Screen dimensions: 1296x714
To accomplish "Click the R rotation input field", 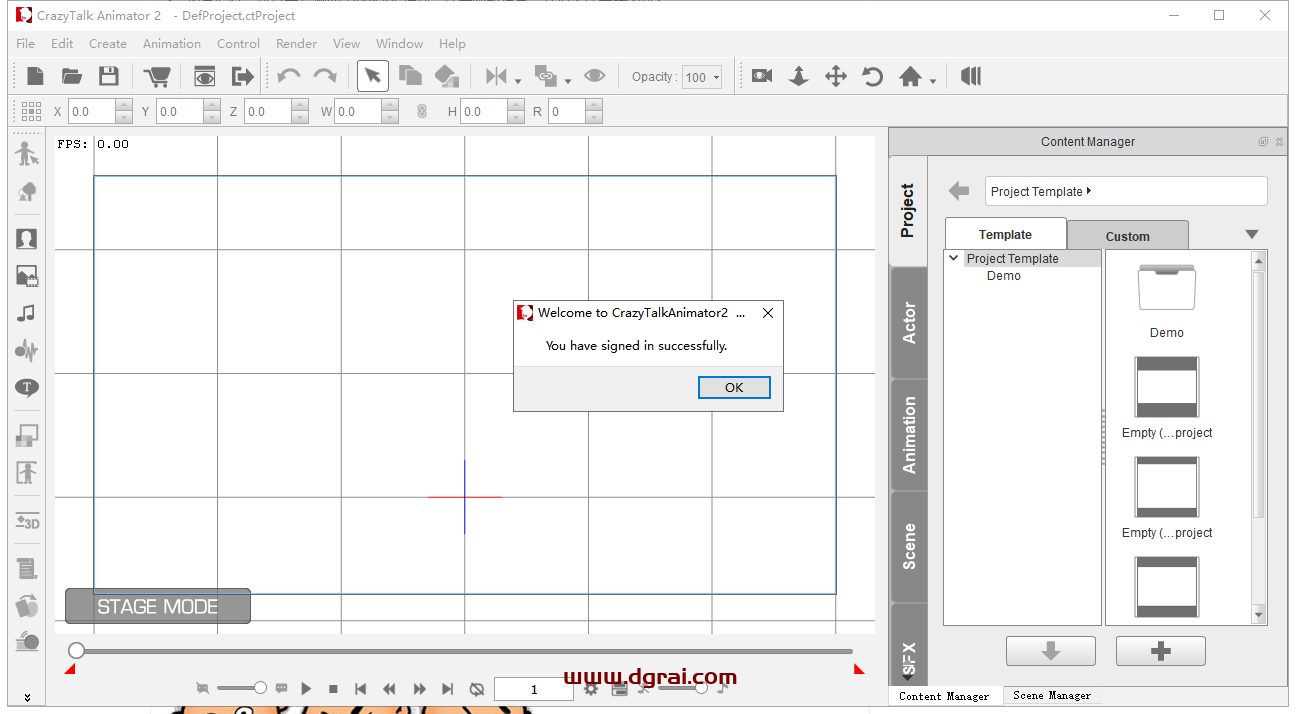I will tap(568, 112).
